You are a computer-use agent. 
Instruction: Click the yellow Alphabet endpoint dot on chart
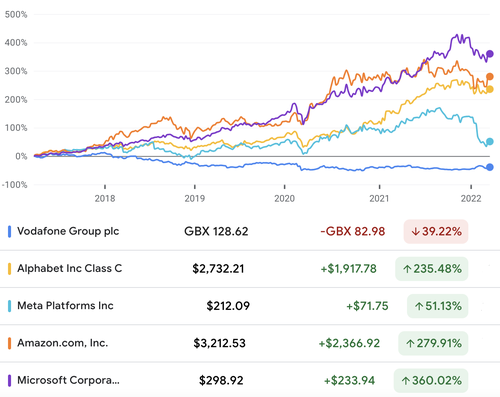point(490,89)
